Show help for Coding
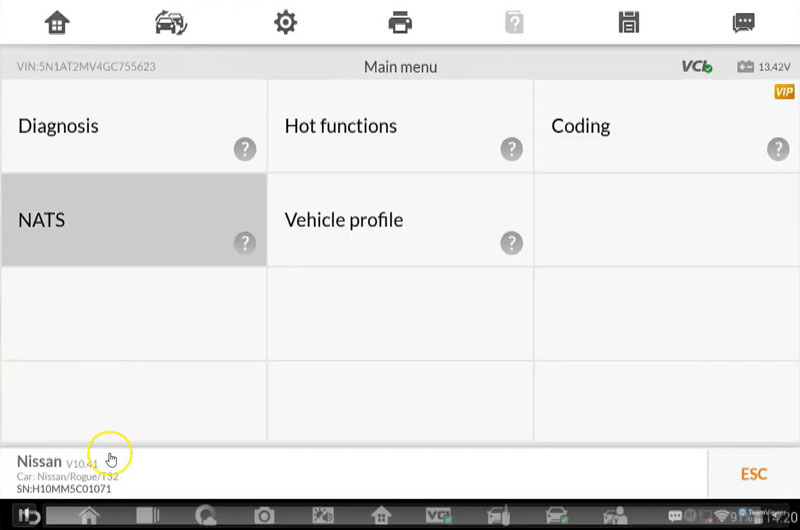Viewport: 800px width, 530px height. (x=778, y=149)
